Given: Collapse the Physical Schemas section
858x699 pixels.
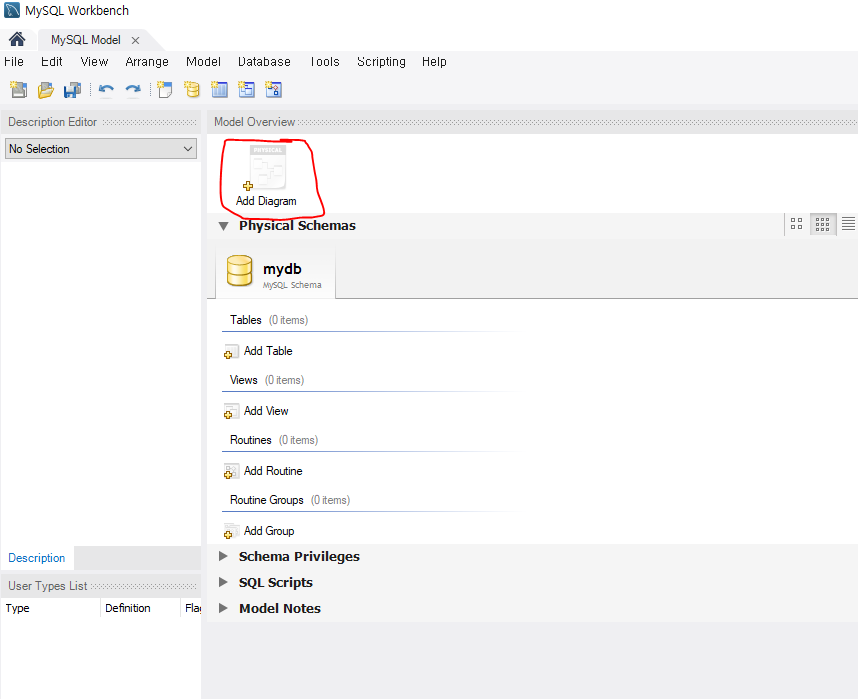Looking at the screenshot, I should [223, 226].
